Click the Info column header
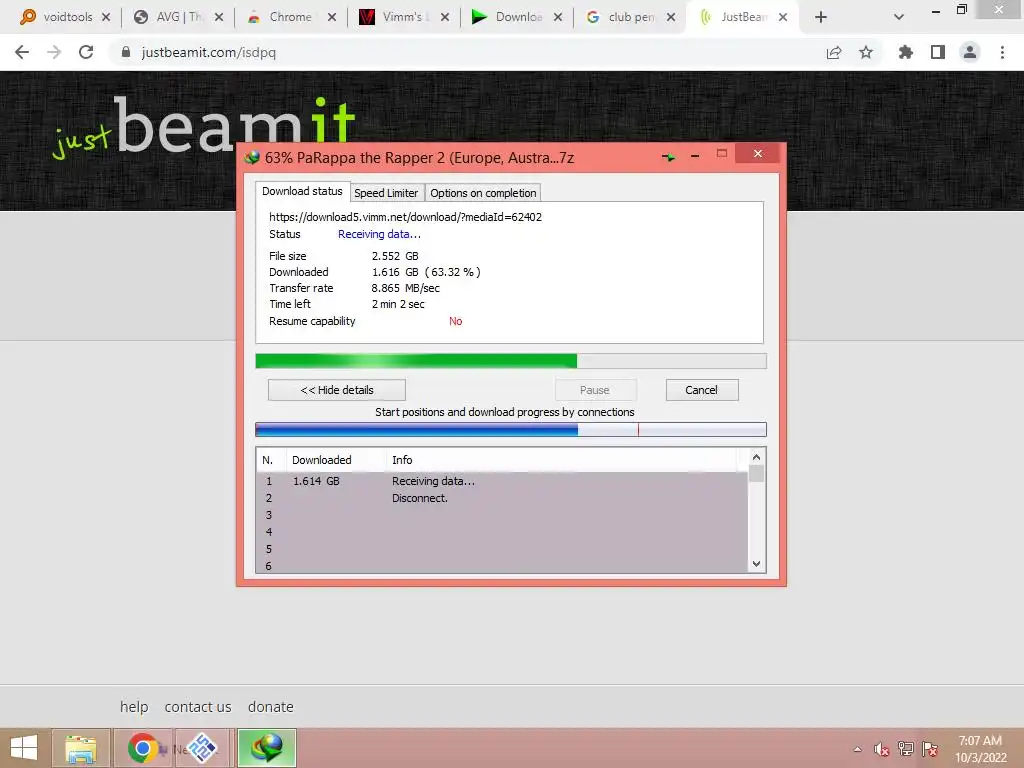Screen dimensions: 1024x768 [x=562, y=460]
